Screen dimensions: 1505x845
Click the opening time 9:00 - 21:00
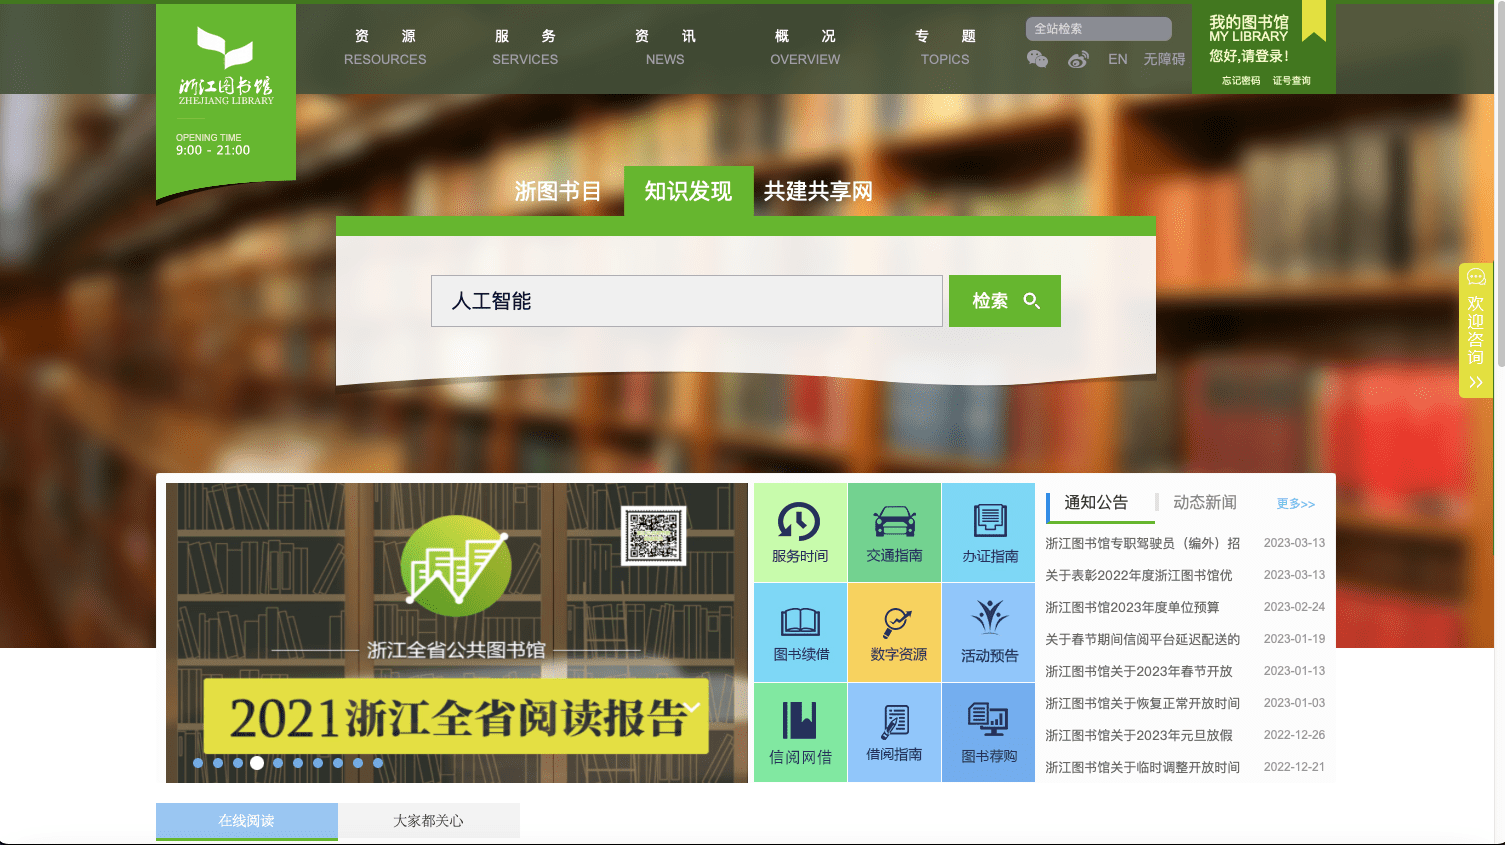(213, 150)
